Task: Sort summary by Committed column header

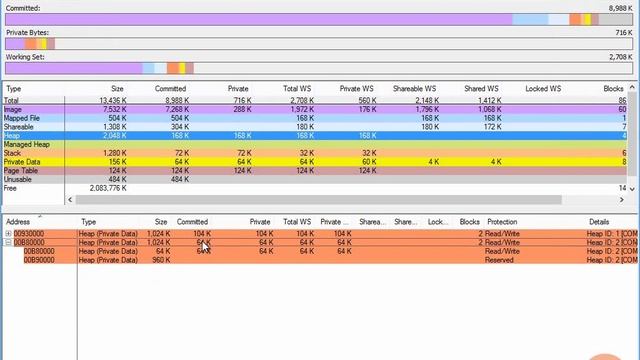Action: [170, 89]
